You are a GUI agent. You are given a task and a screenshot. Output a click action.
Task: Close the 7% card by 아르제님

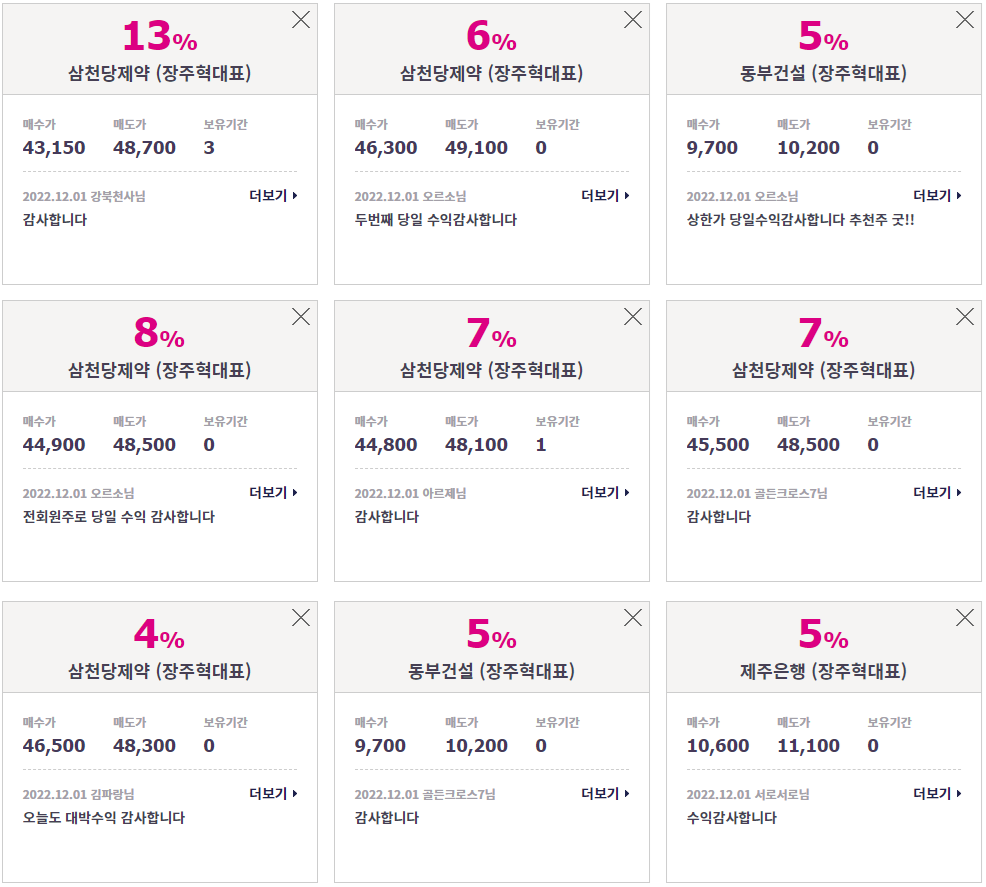point(633,317)
